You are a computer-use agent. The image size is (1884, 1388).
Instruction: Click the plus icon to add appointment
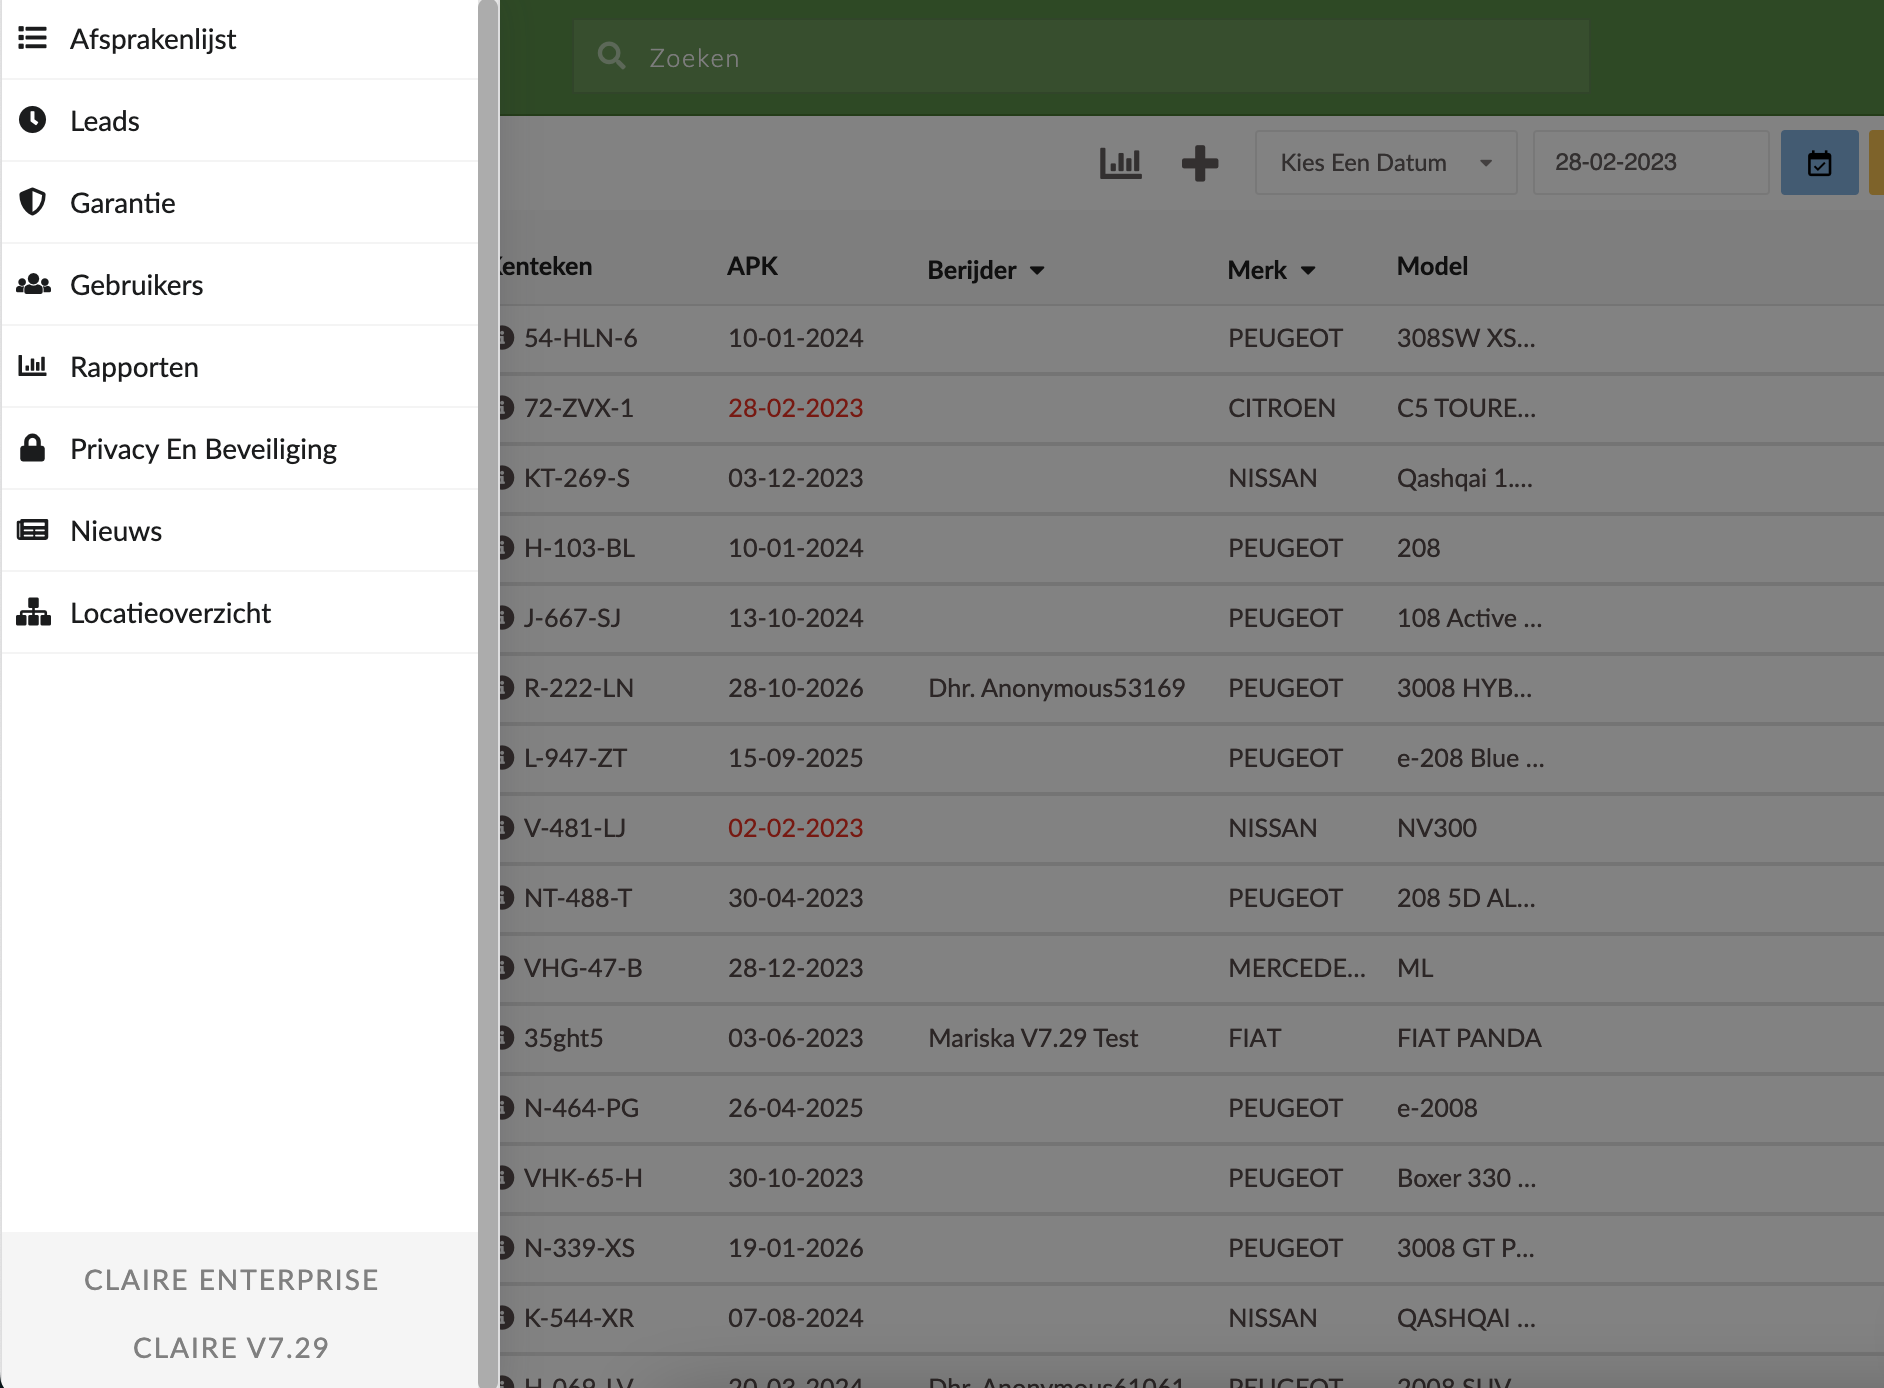1199,163
